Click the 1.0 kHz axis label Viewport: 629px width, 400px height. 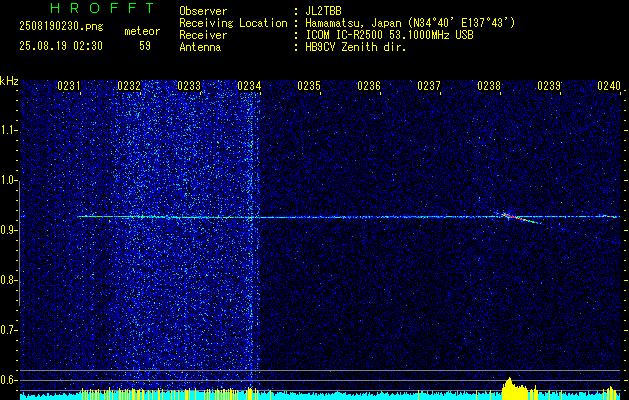coord(8,180)
